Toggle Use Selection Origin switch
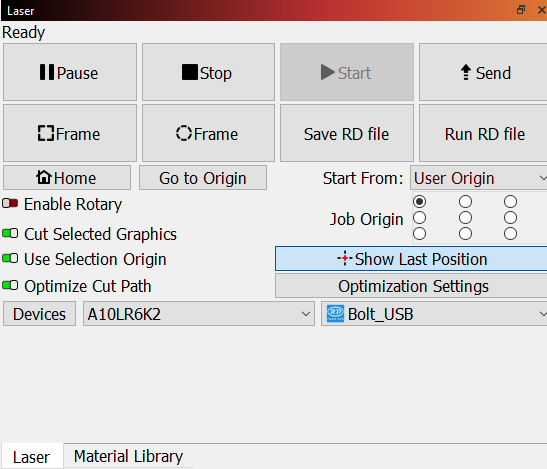Image resolution: width=547 pixels, height=469 pixels. (10, 259)
